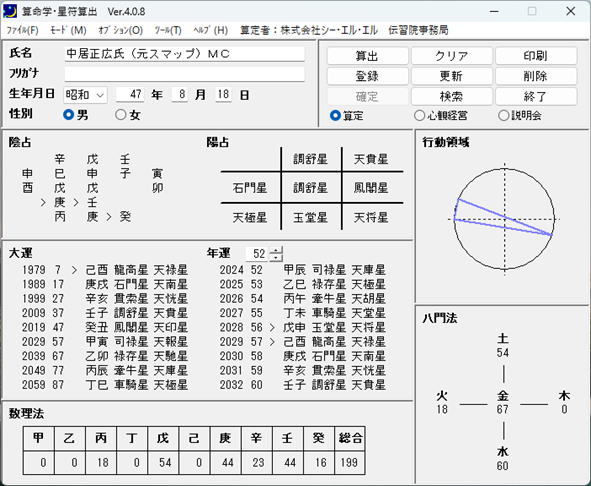This screenshot has height=486, width=591.
Task: Open the 昭和 era dropdown
Action: pyautogui.click(x=85, y=95)
